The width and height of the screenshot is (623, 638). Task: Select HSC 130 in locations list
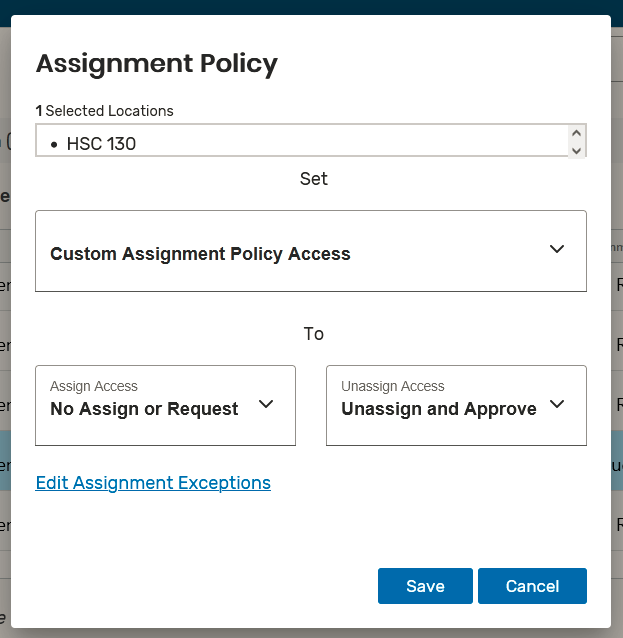click(x=101, y=144)
